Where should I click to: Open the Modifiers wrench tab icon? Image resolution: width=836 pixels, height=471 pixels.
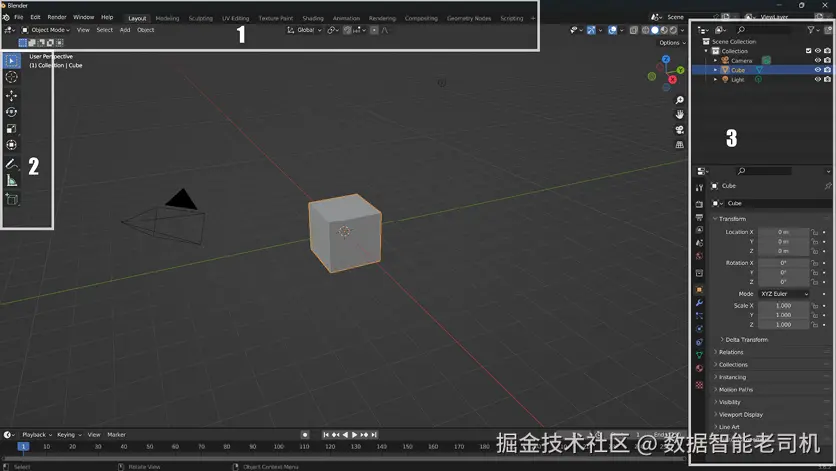click(700, 303)
